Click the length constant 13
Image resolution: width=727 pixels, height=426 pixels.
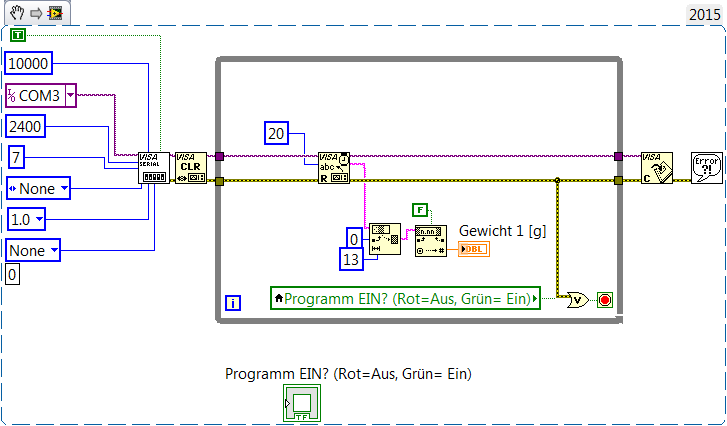(351, 259)
